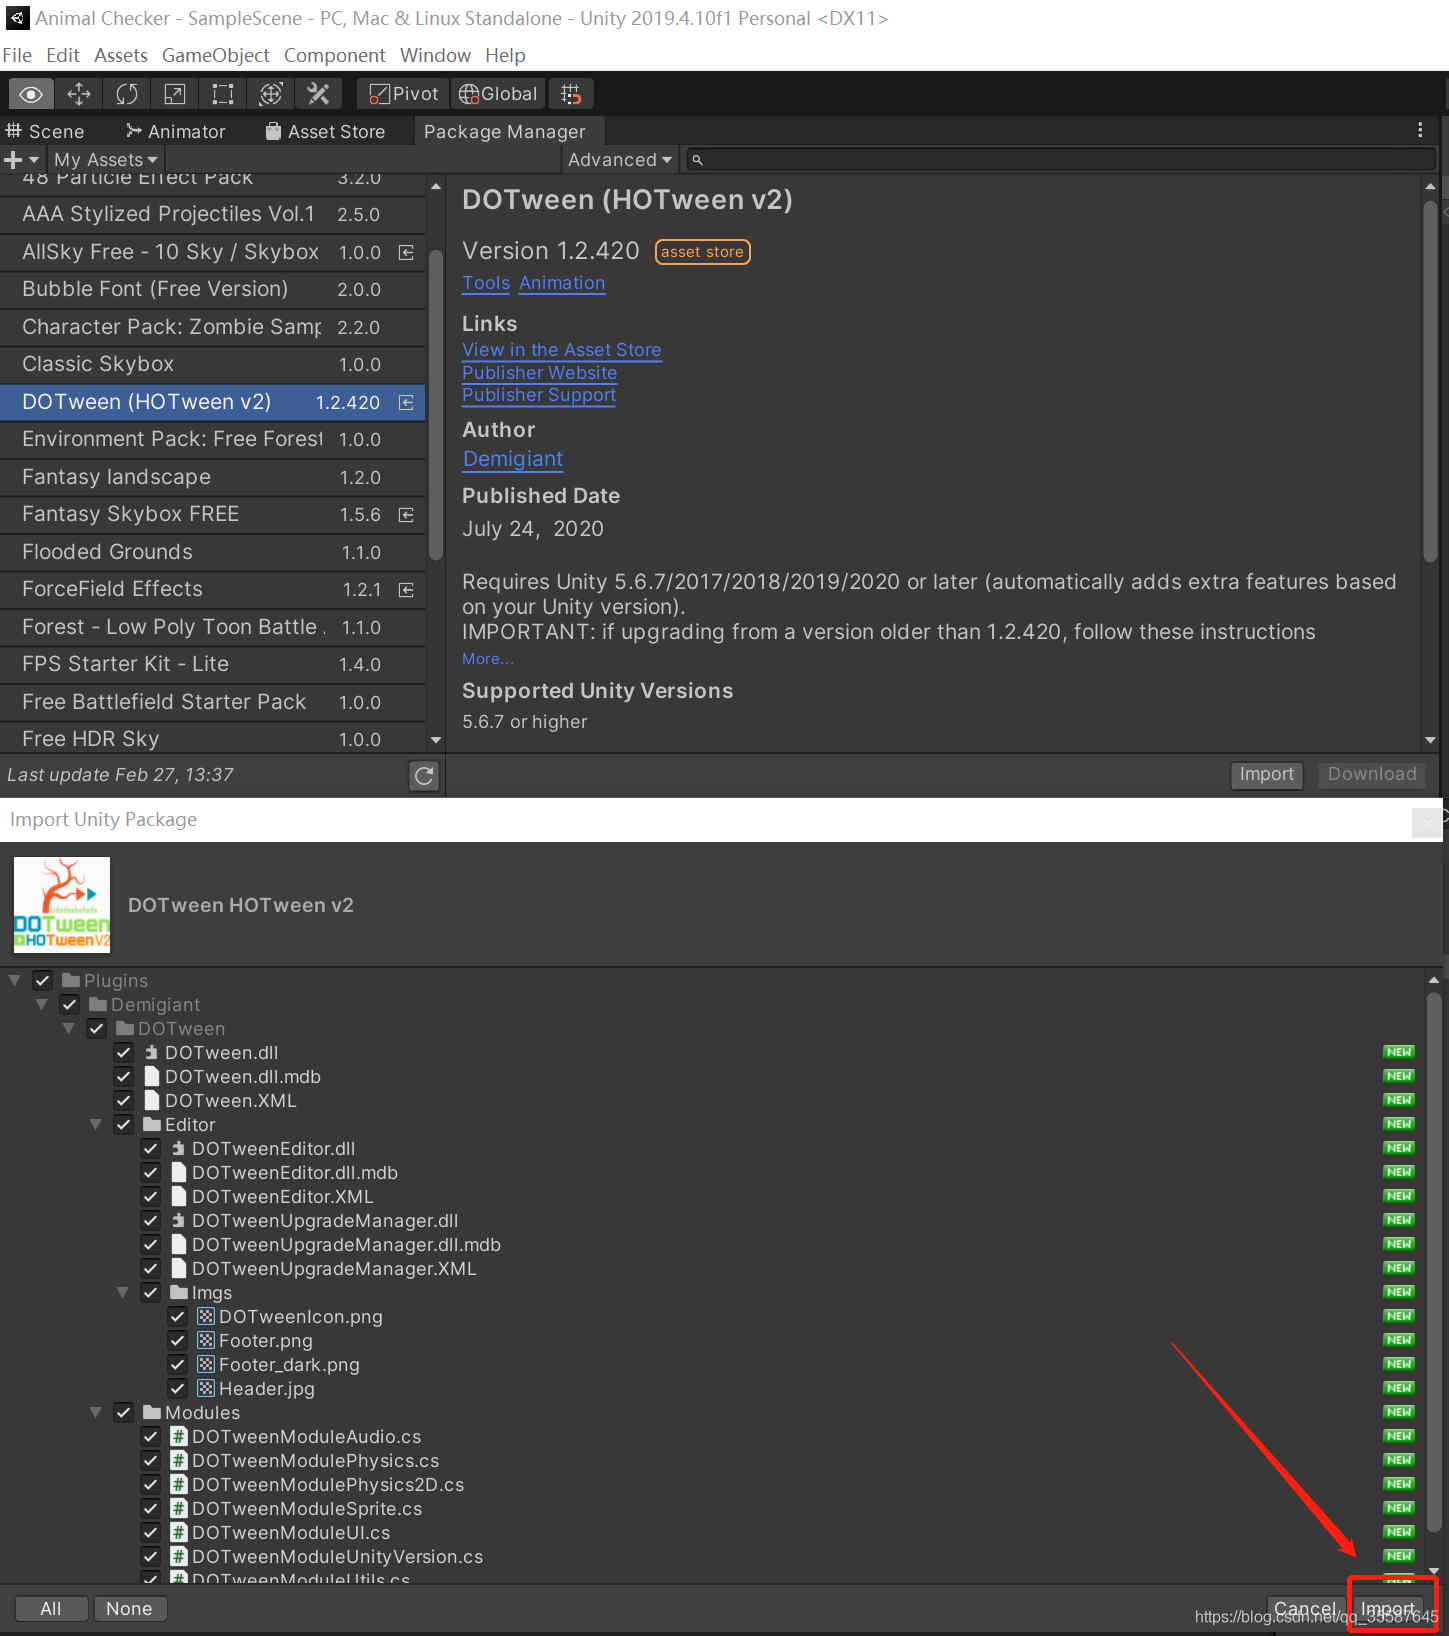Screen dimensions: 1449x1636
Task: Click Import in the Package Manager
Action: pos(1266,774)
